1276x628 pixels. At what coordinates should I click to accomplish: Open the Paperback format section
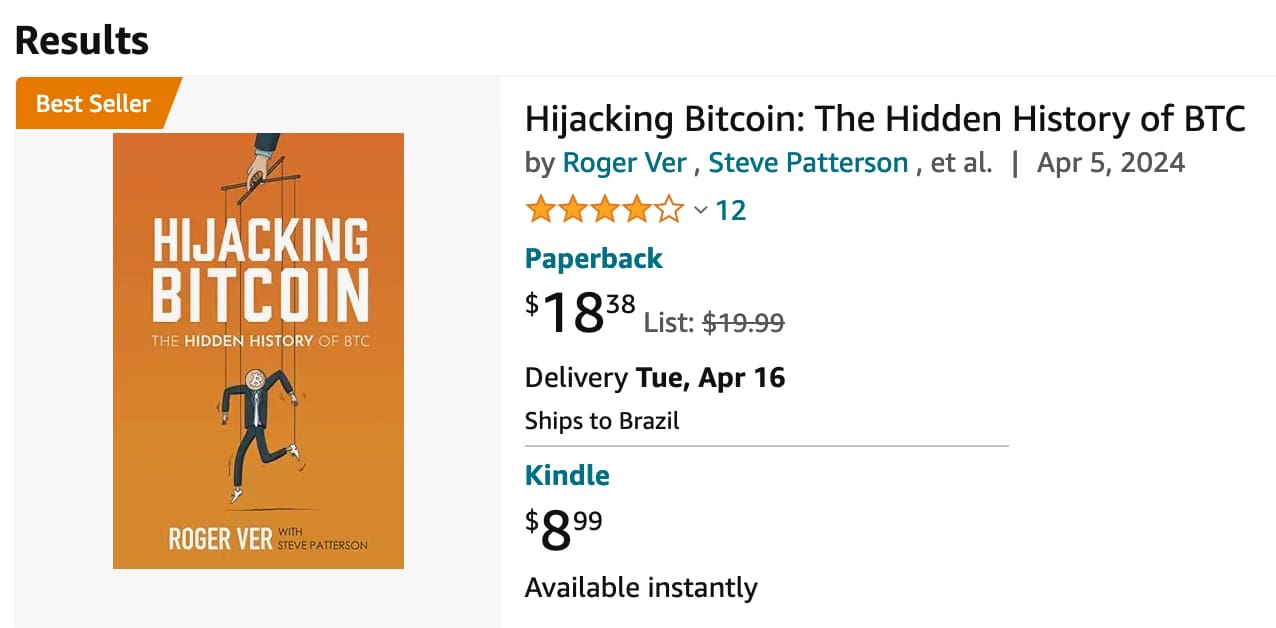593,258
